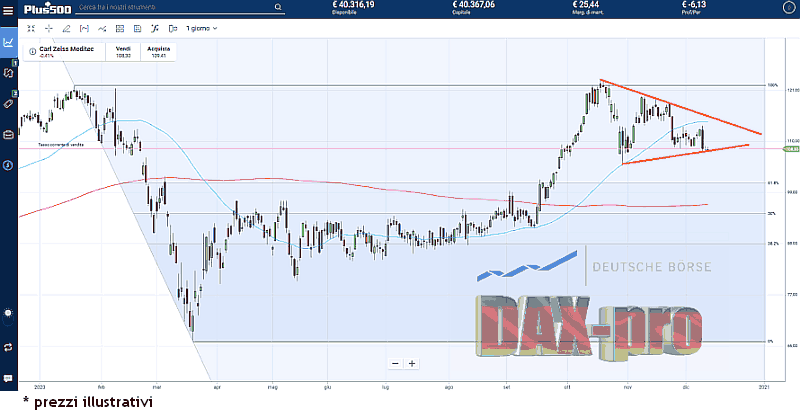
Task: Click the € -6,13 profit/loss value
Action: (x=692, y=7)
